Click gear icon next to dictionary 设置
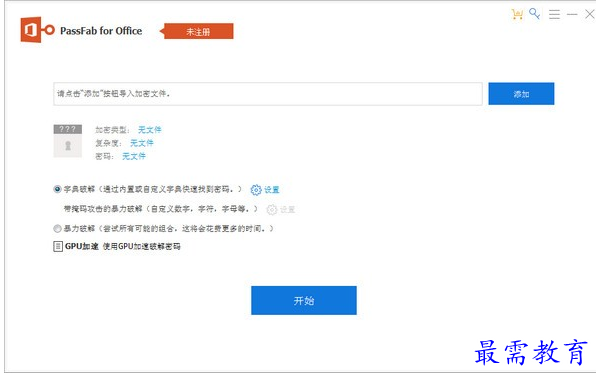Viewport: 596px width, 384px height. (x=256, y=190)
